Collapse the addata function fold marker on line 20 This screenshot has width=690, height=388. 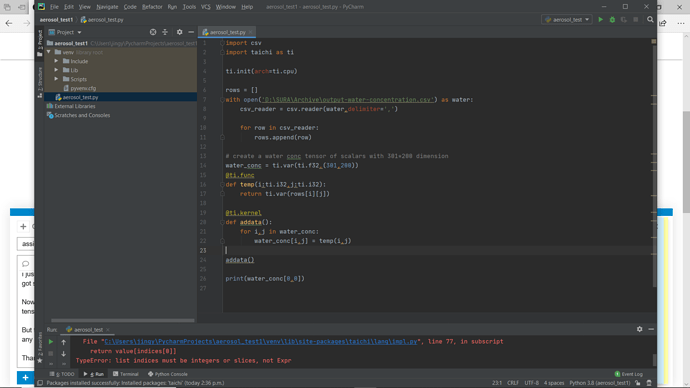coord(222,222)
